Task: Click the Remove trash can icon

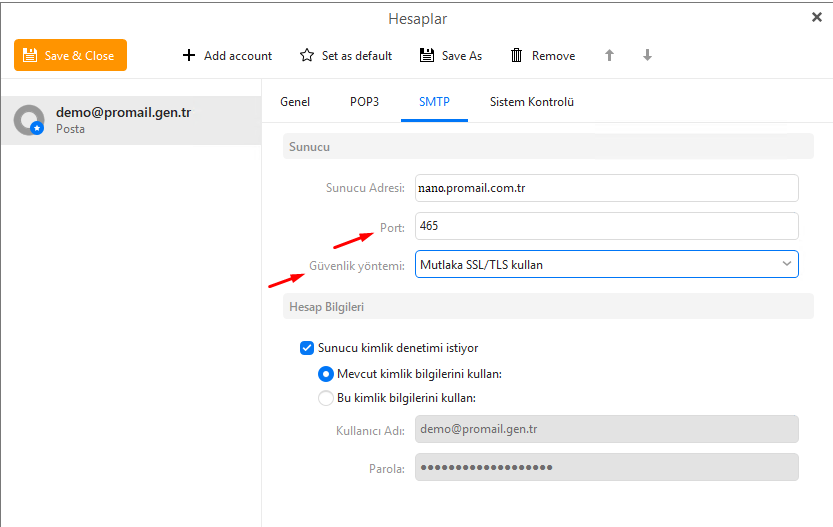Action: (517, 56)
